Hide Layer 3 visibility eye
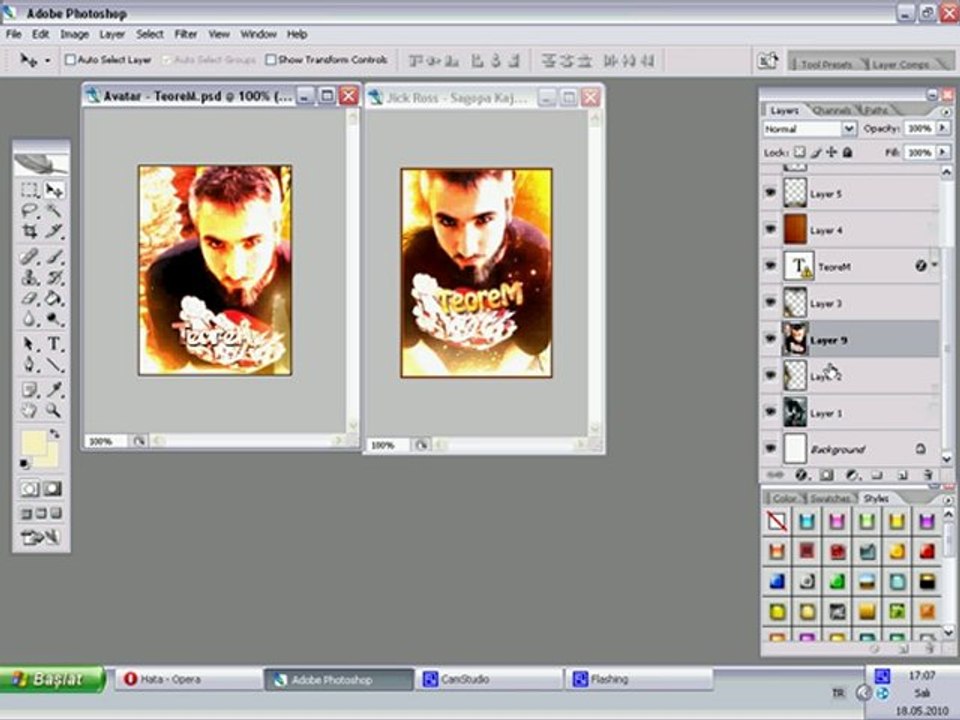The width and height of the screenshot is (960, 720). click(770, 302)
